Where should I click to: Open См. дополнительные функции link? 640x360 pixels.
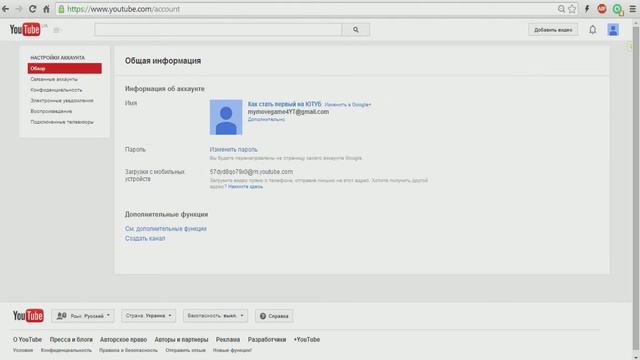coord(166,229)
